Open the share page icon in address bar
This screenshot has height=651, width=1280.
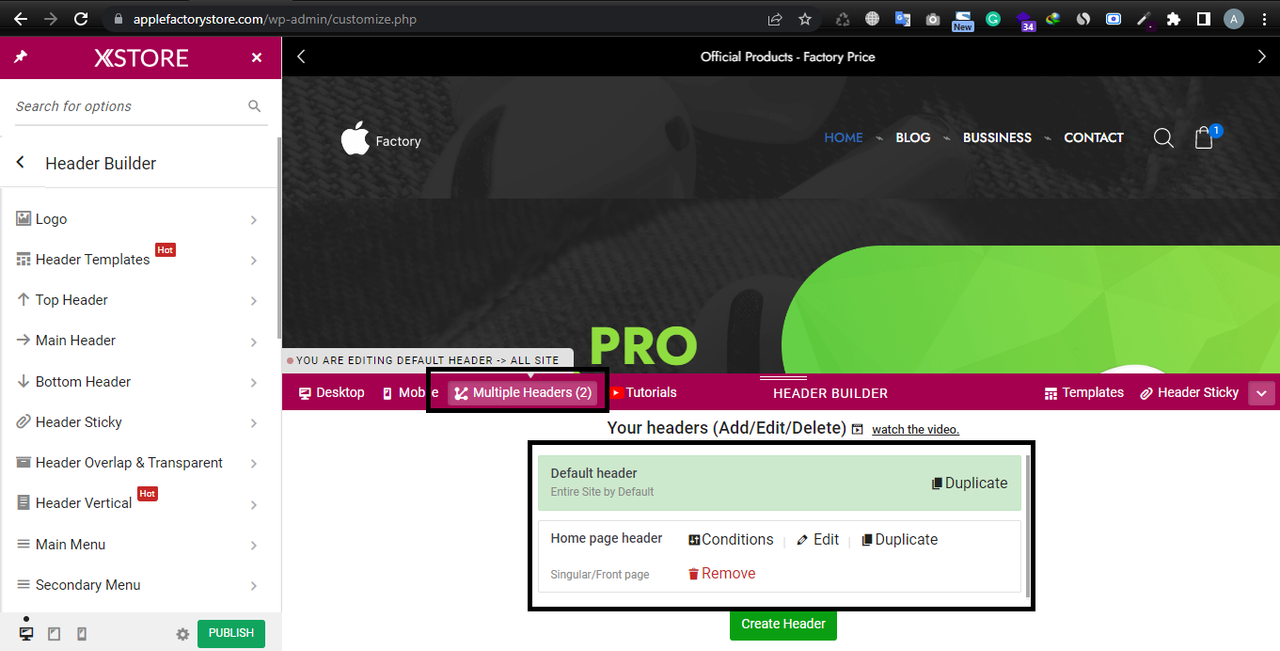coord(774,19)
